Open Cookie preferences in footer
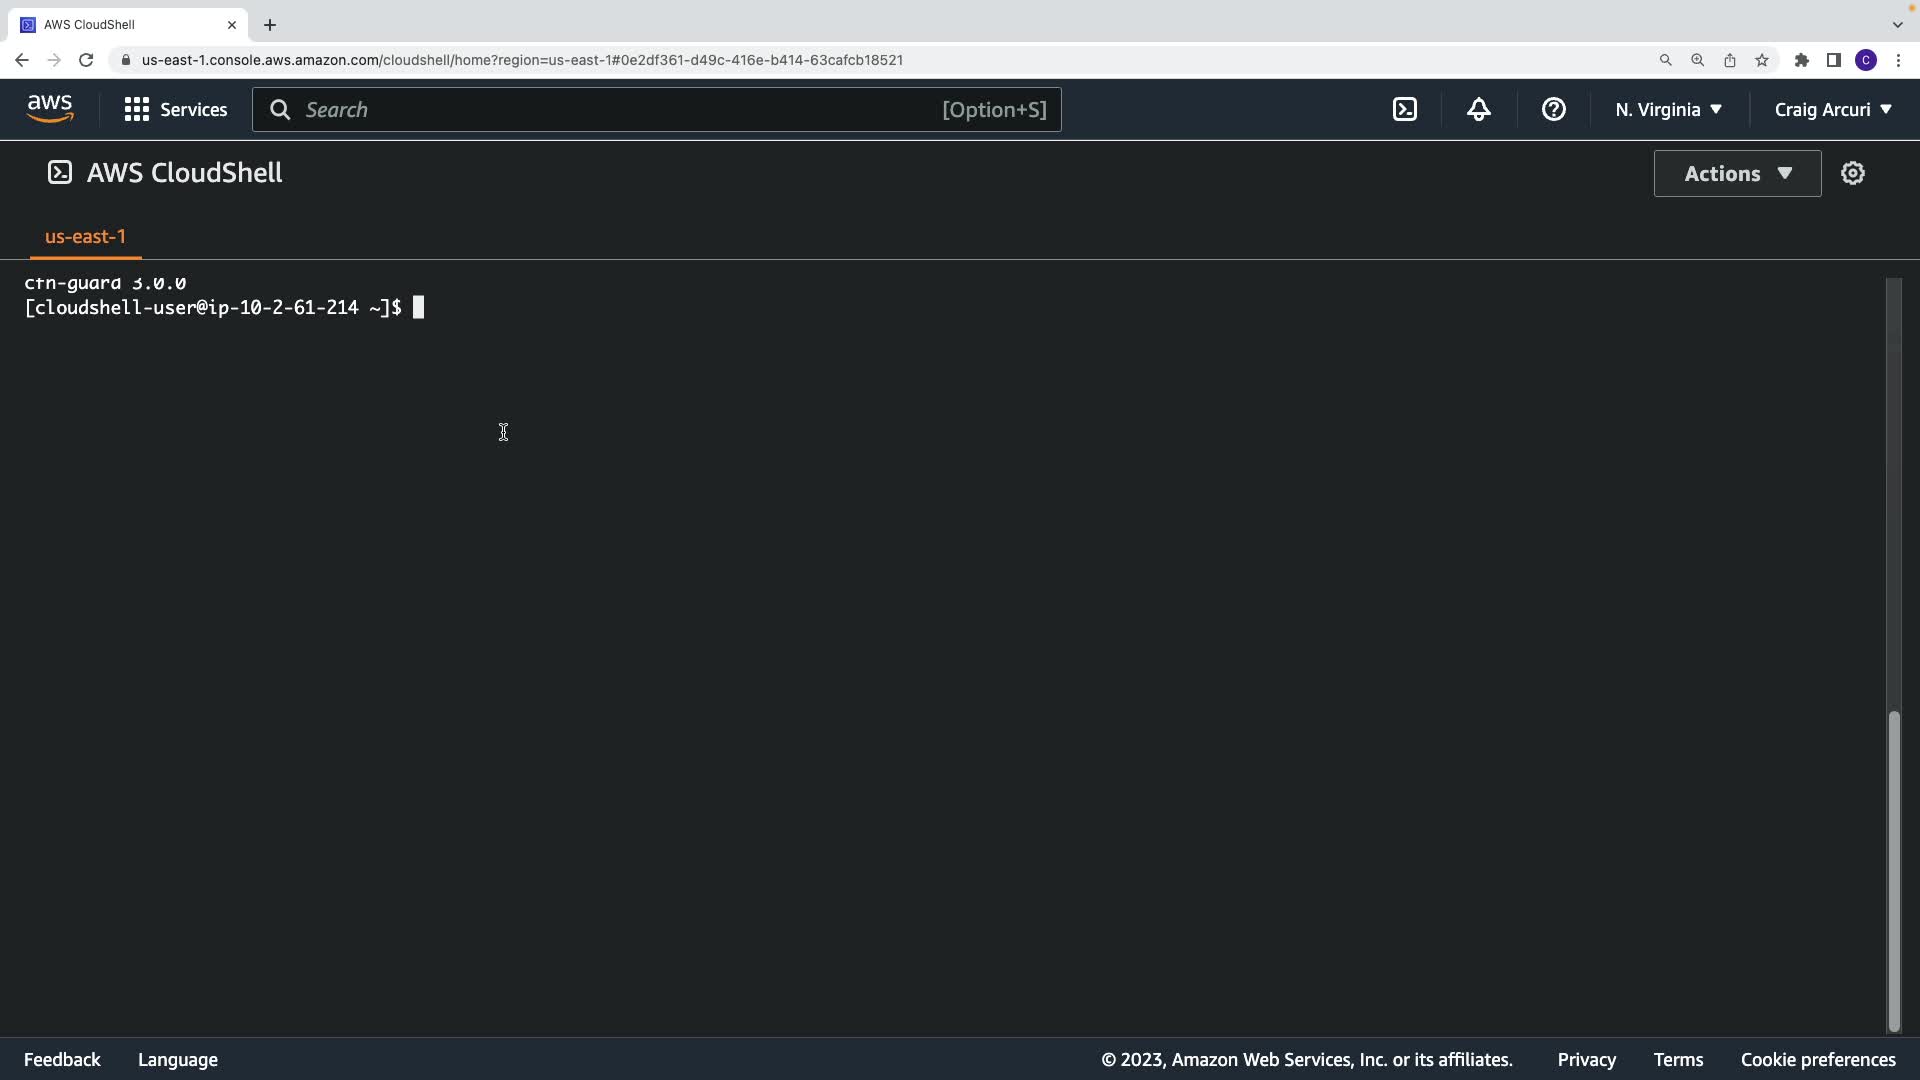This screenshot has width=1920, height=1080. coord(1817,1060)
